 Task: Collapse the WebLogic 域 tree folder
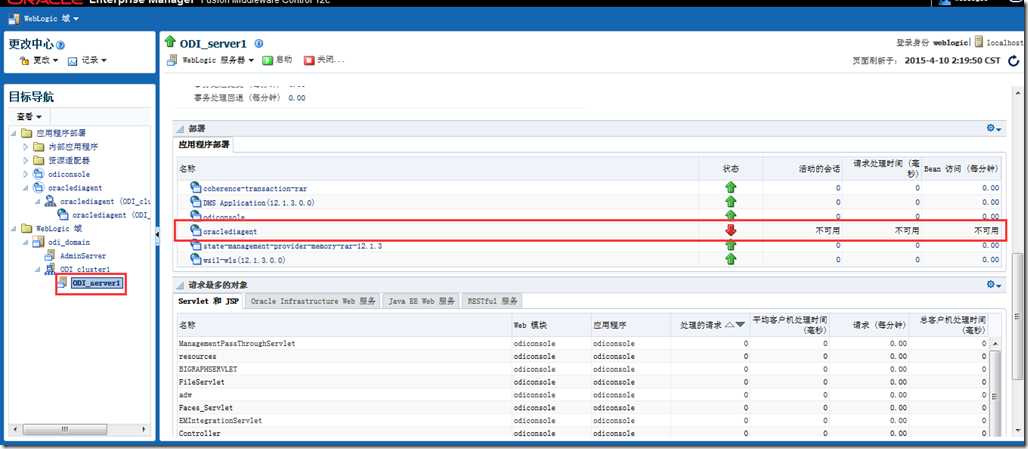coord(14,229)
